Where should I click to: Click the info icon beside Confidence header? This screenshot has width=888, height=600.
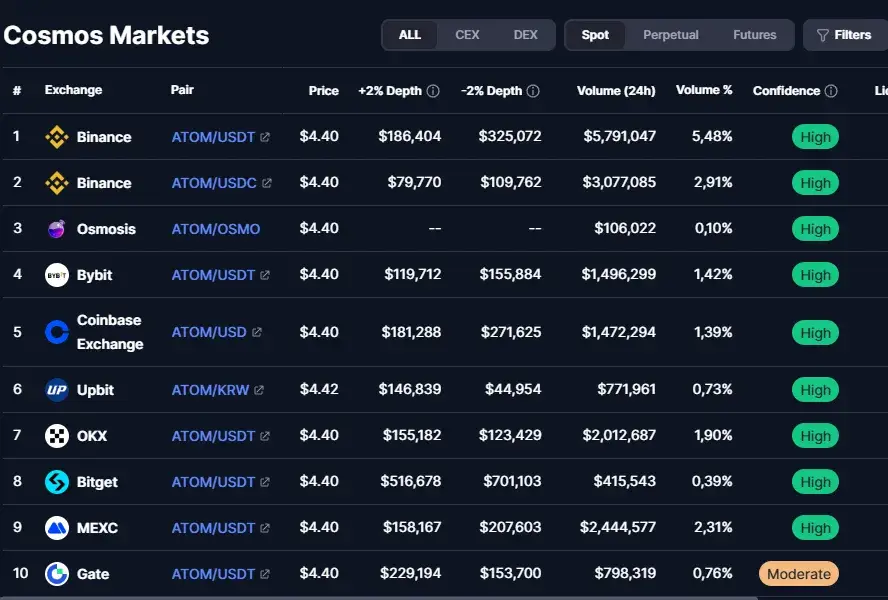831,91
